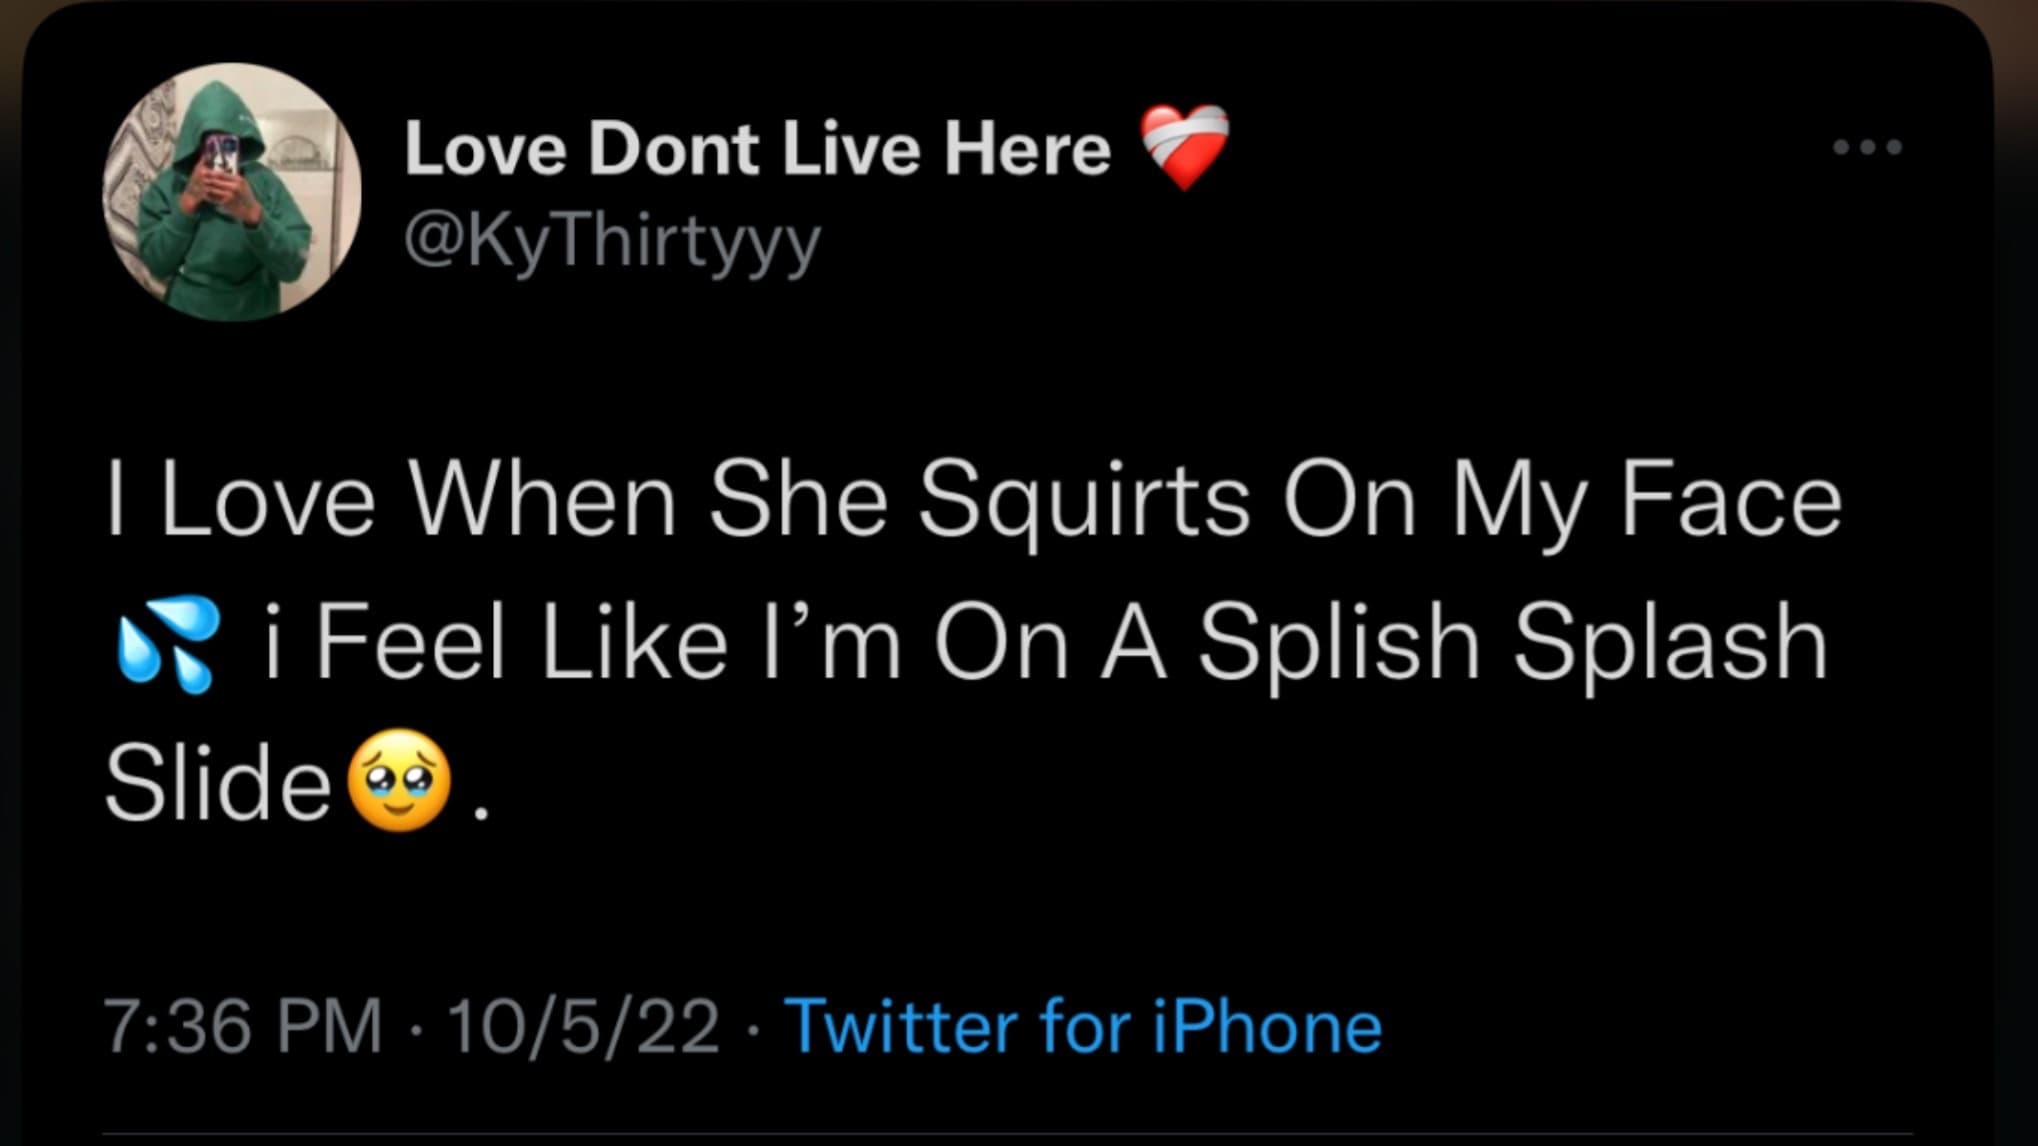
Task: Tap the water droplets emoji in the tweet
Action: 167,644
